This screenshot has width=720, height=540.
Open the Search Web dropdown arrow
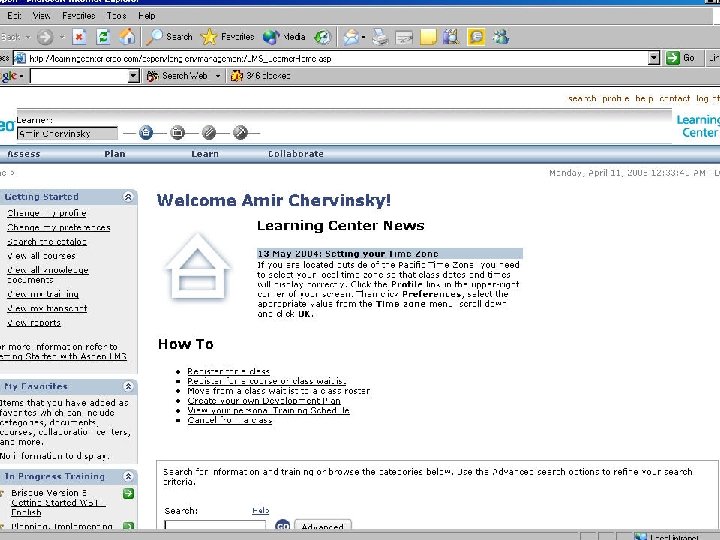(218, 76)
